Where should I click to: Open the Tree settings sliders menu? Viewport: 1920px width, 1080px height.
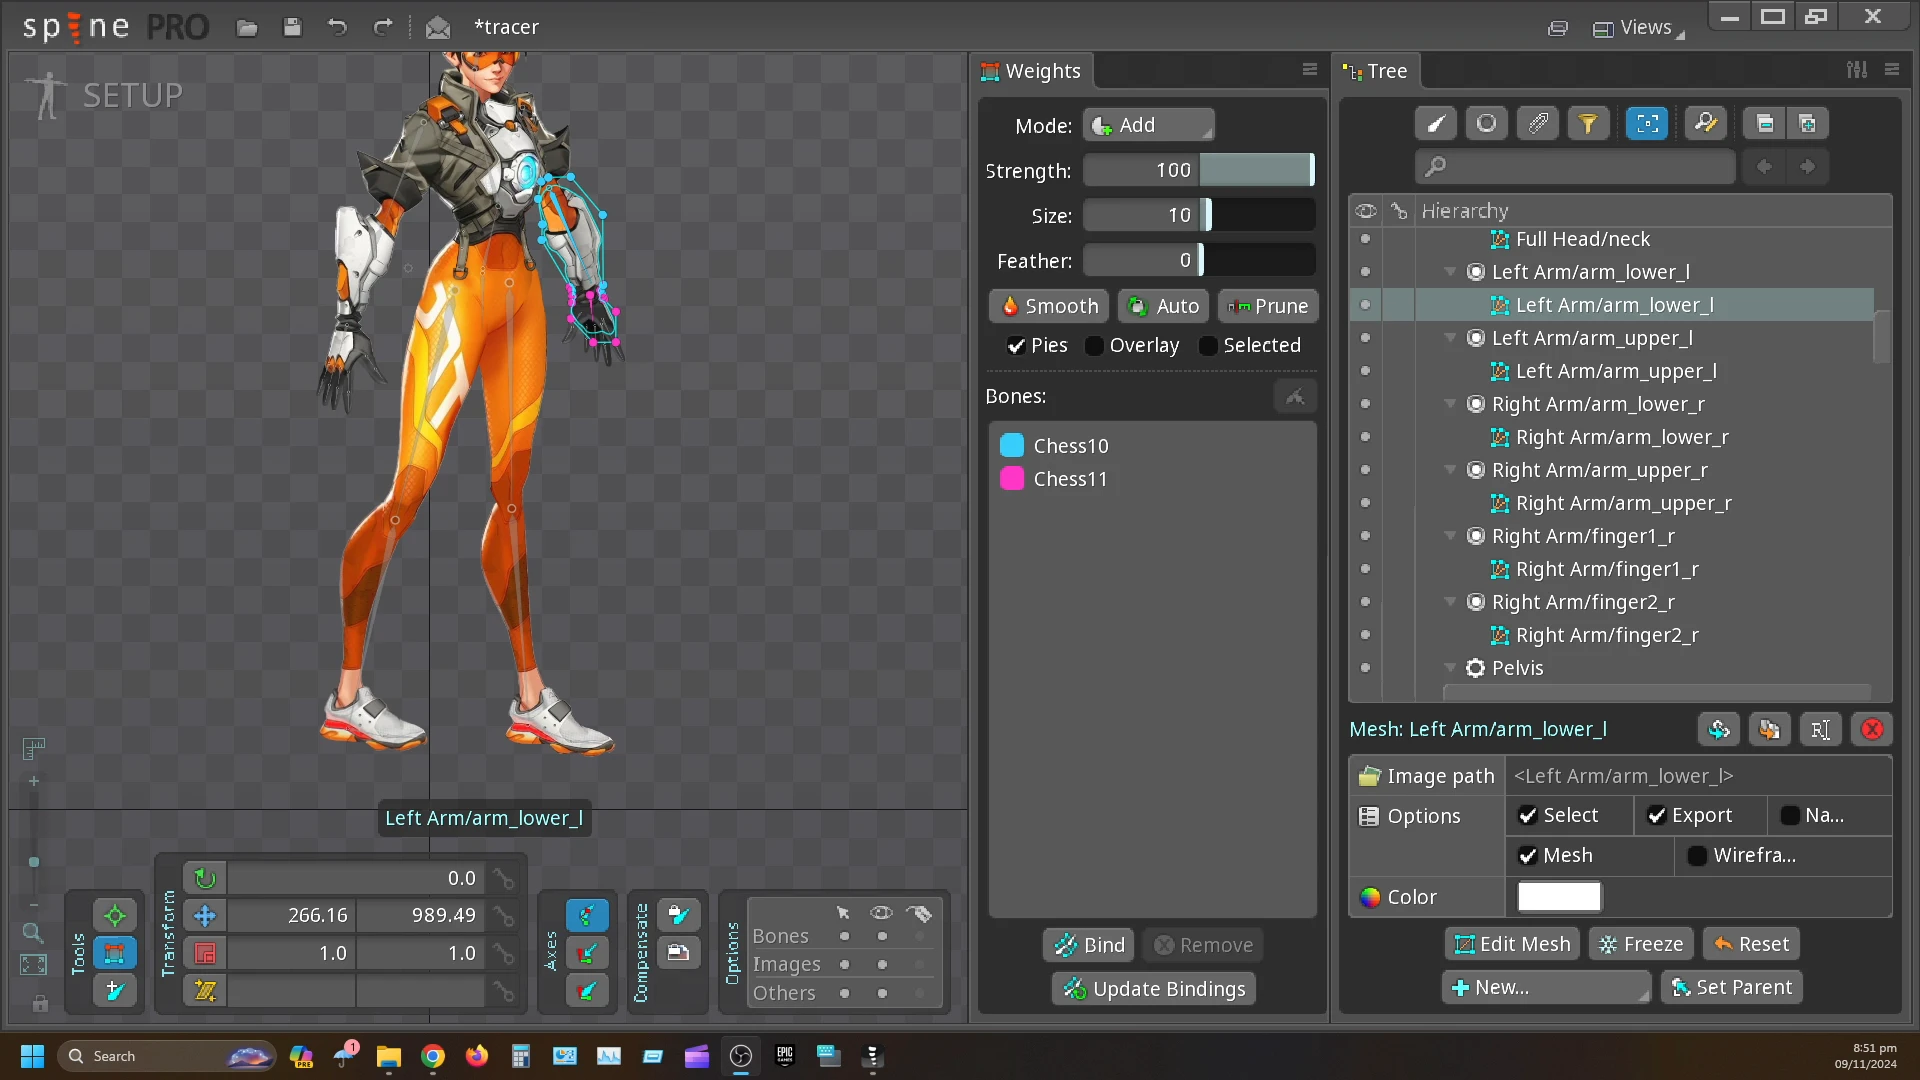1857,69
